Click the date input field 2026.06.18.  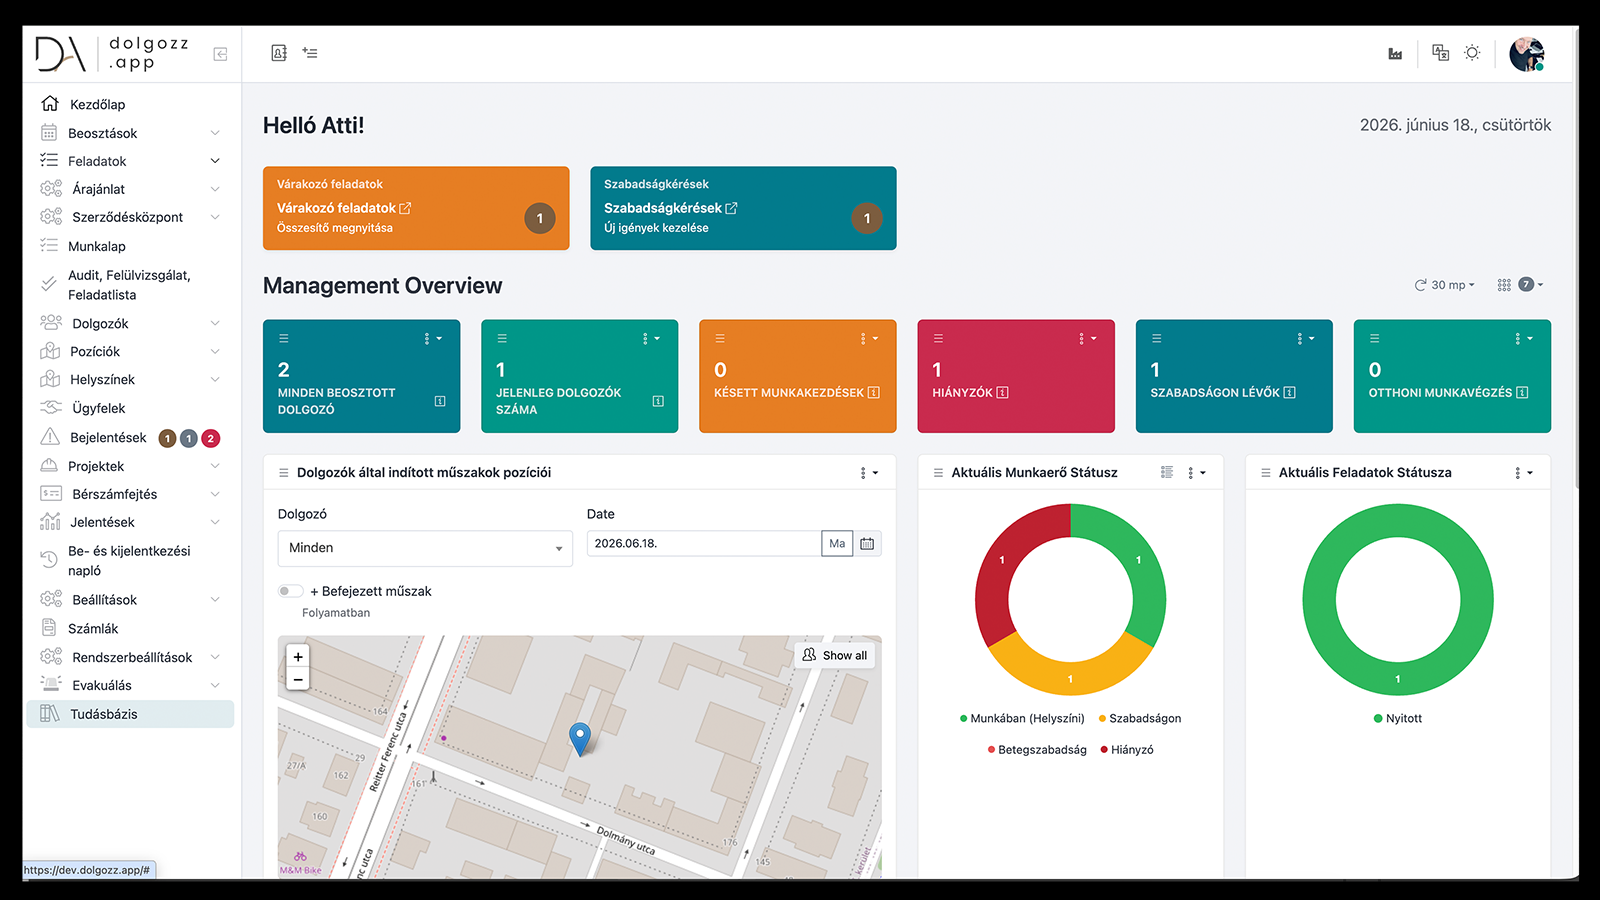(704, 544)
